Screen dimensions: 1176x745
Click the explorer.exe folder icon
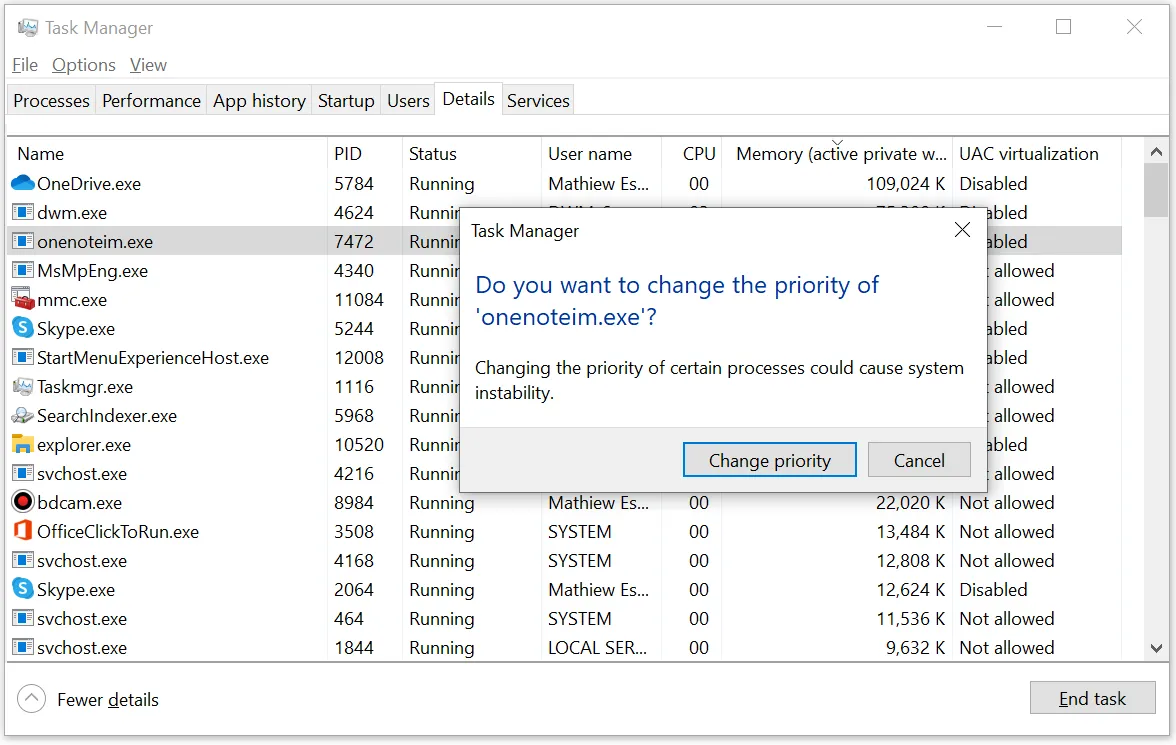pyautogui.click(x=23, y=444)
